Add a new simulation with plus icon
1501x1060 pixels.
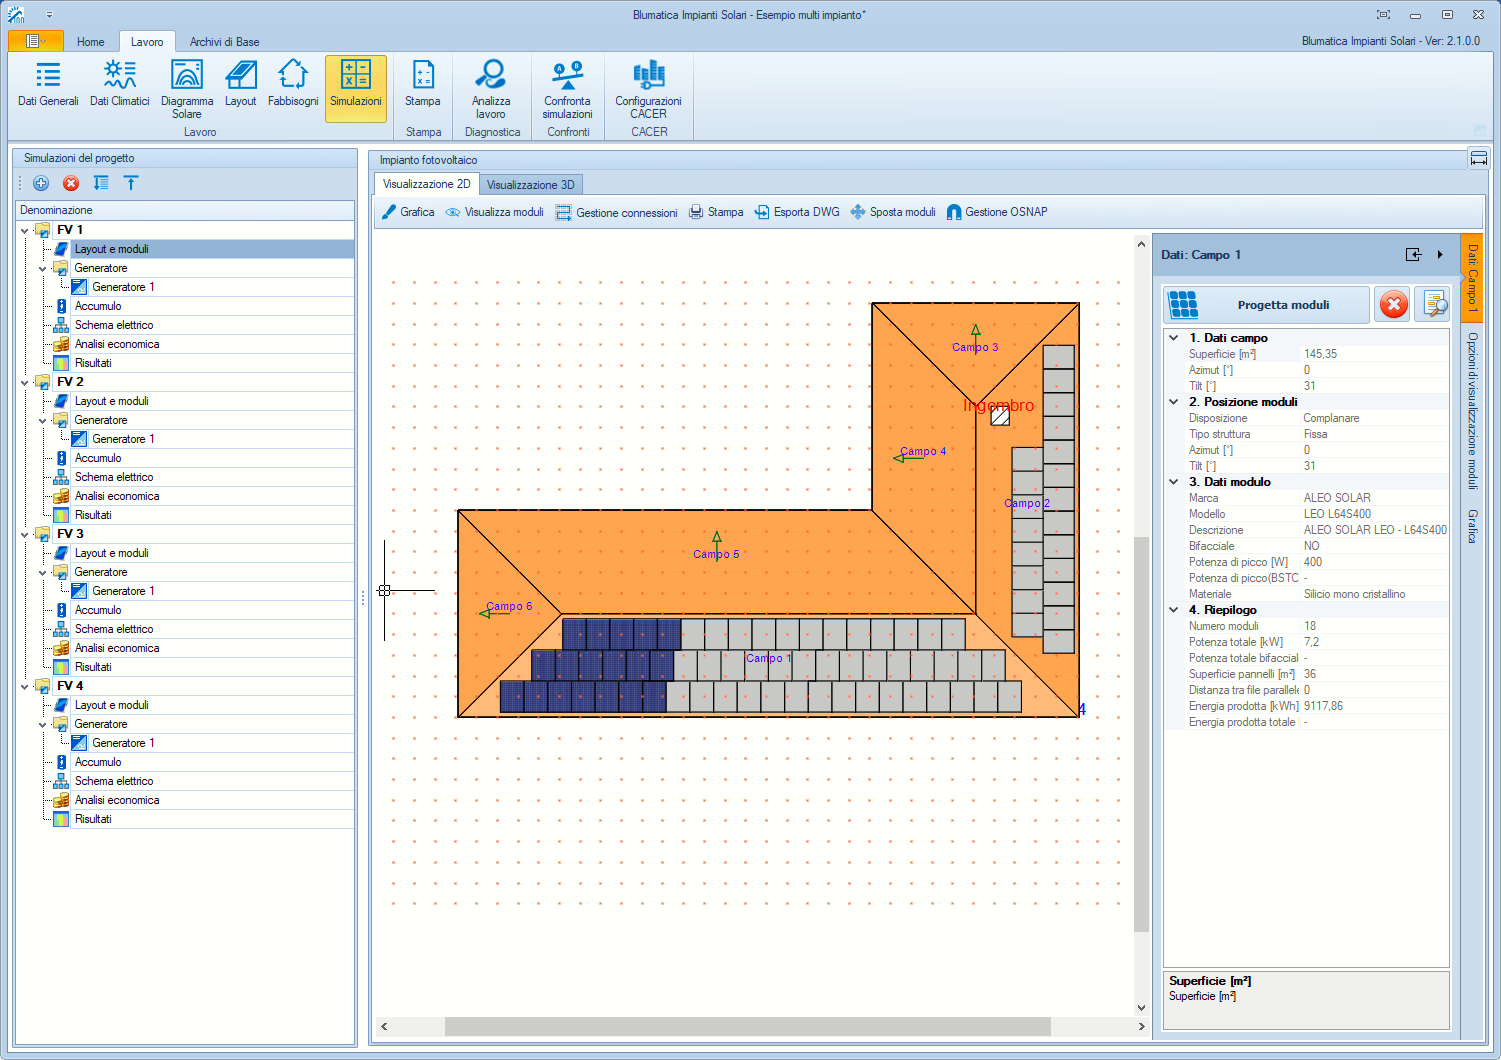41,183
